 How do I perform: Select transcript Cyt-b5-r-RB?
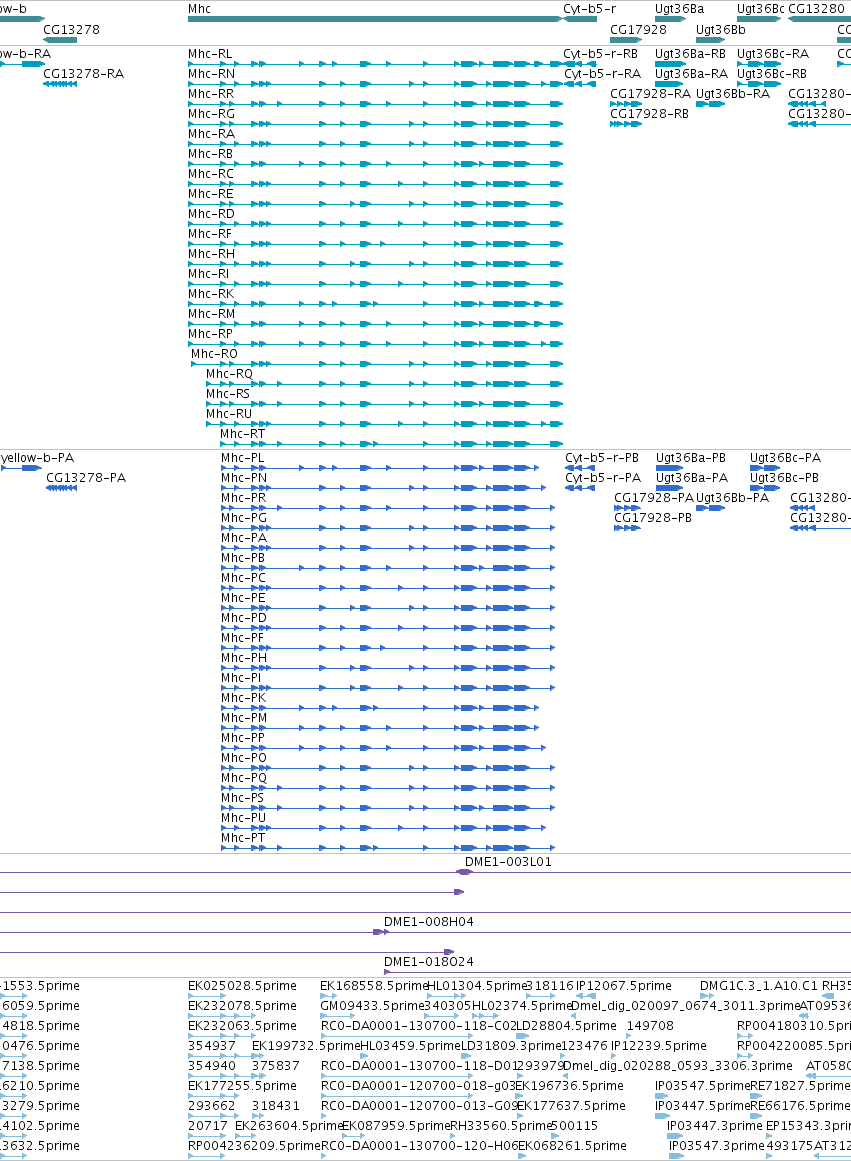point(601,54)
